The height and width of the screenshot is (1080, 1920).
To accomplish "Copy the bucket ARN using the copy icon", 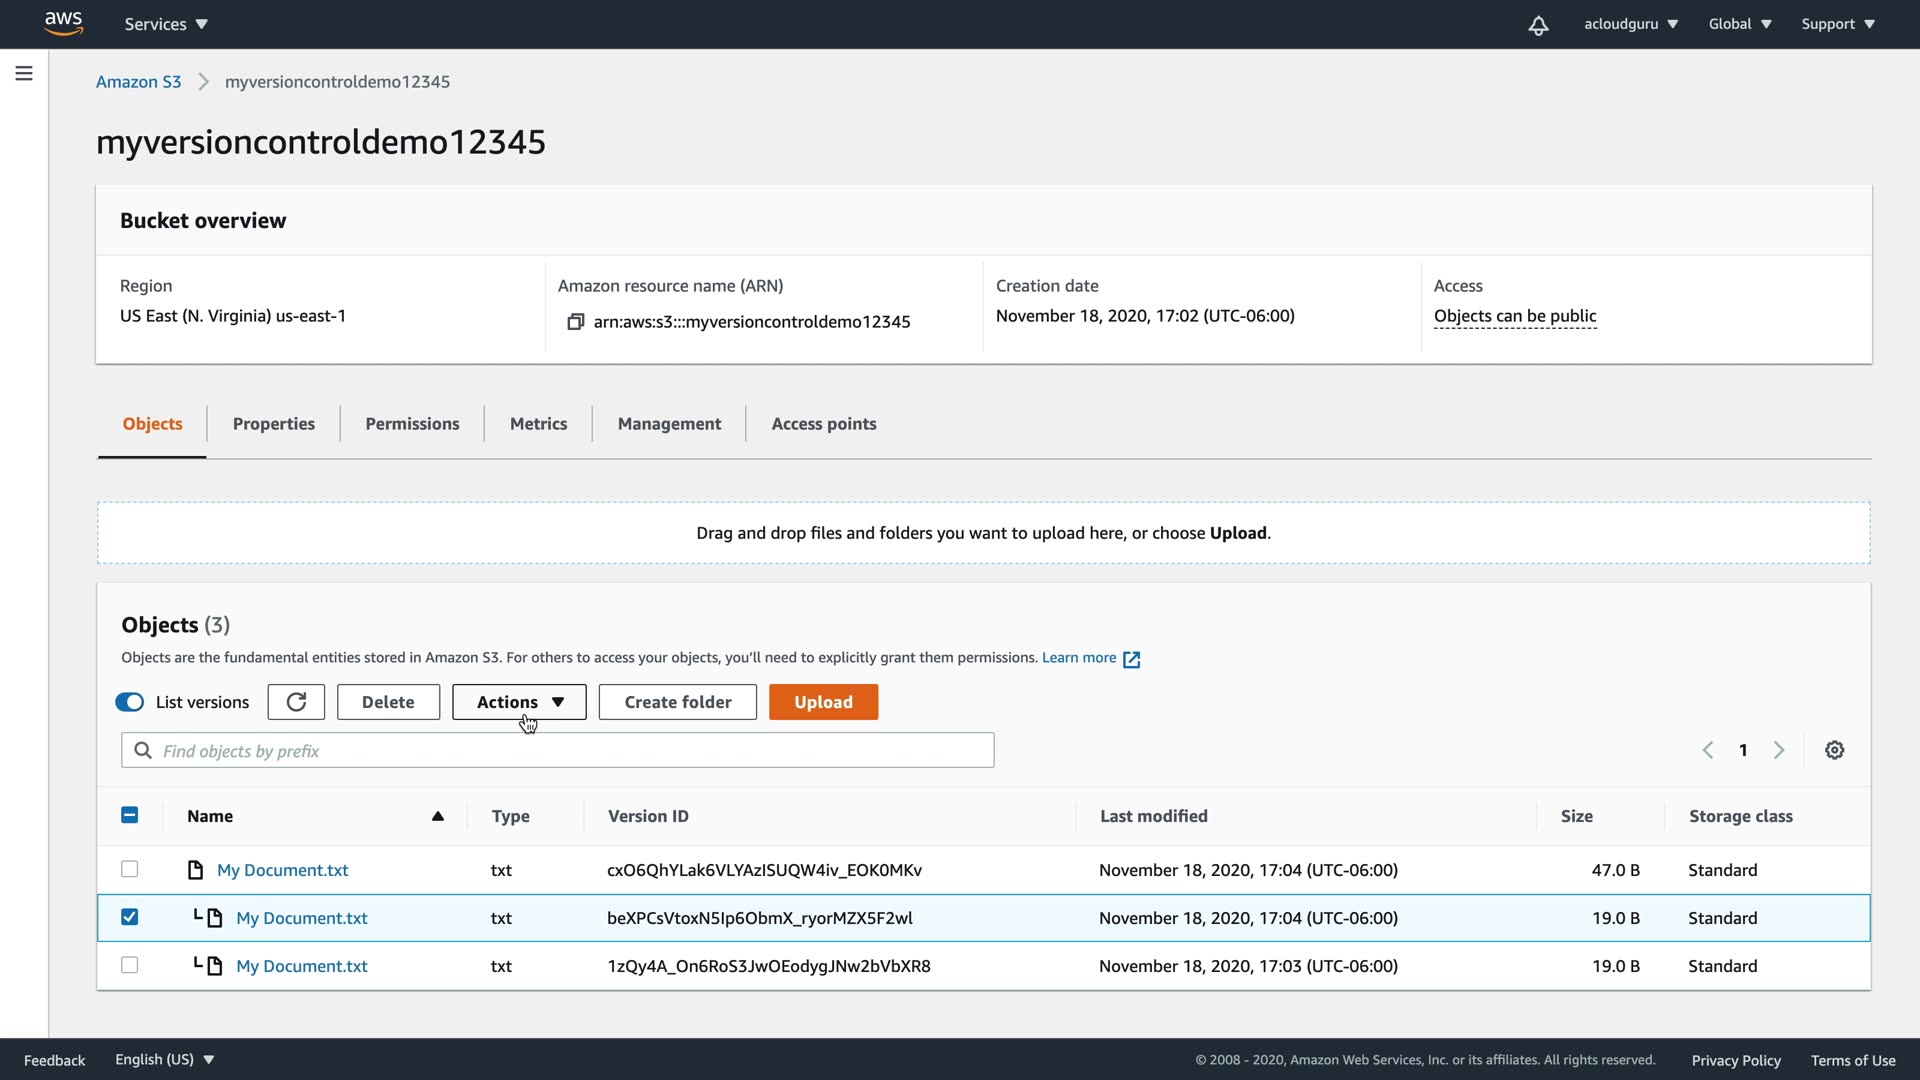I will (x=575, y=322).
